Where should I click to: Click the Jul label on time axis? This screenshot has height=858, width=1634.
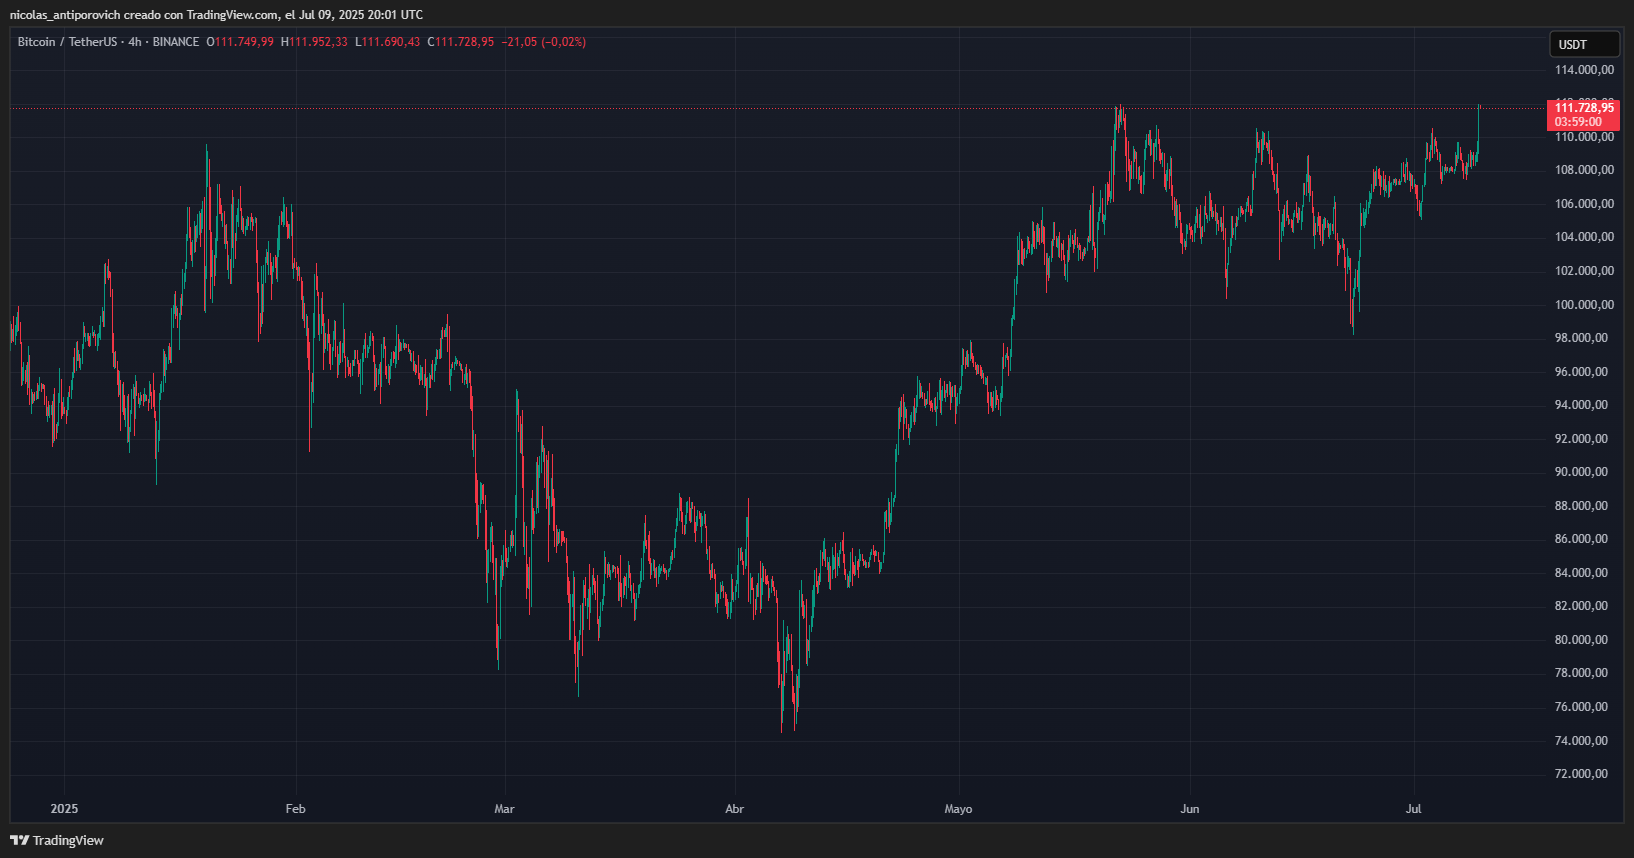1413,809
